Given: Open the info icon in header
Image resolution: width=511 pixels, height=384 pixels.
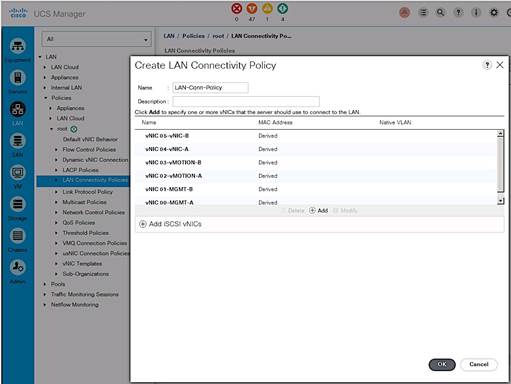Looking at the screenshot, I should coord(476,13).
